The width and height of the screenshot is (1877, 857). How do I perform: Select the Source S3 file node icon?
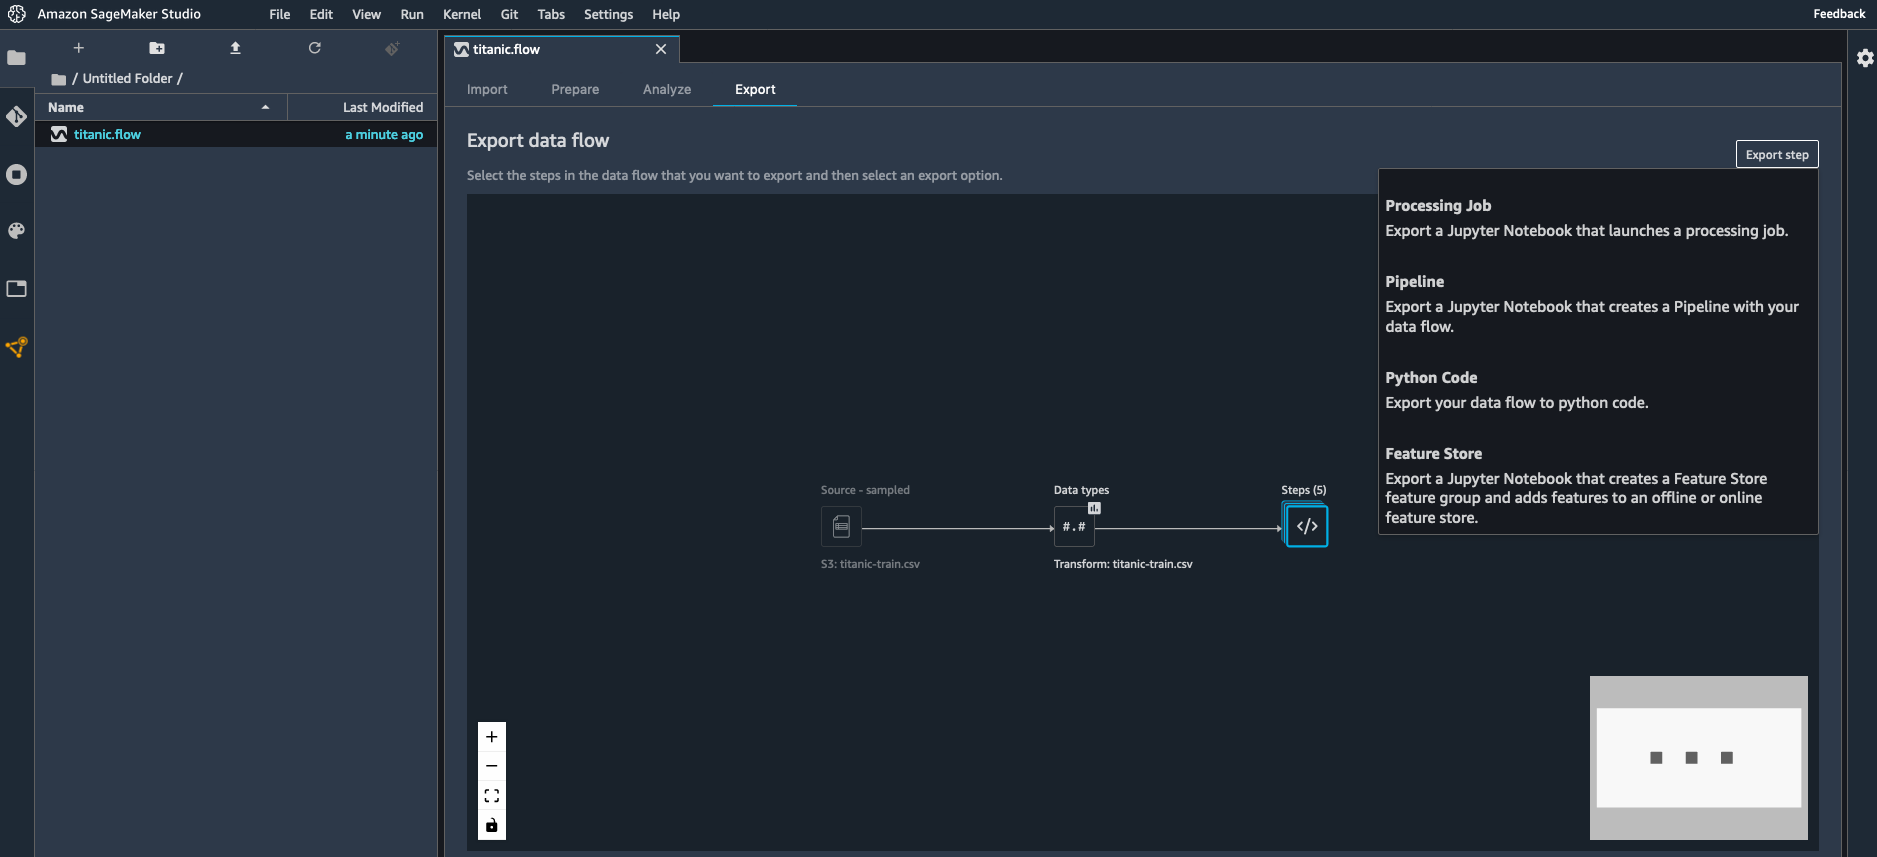point(841,526)
